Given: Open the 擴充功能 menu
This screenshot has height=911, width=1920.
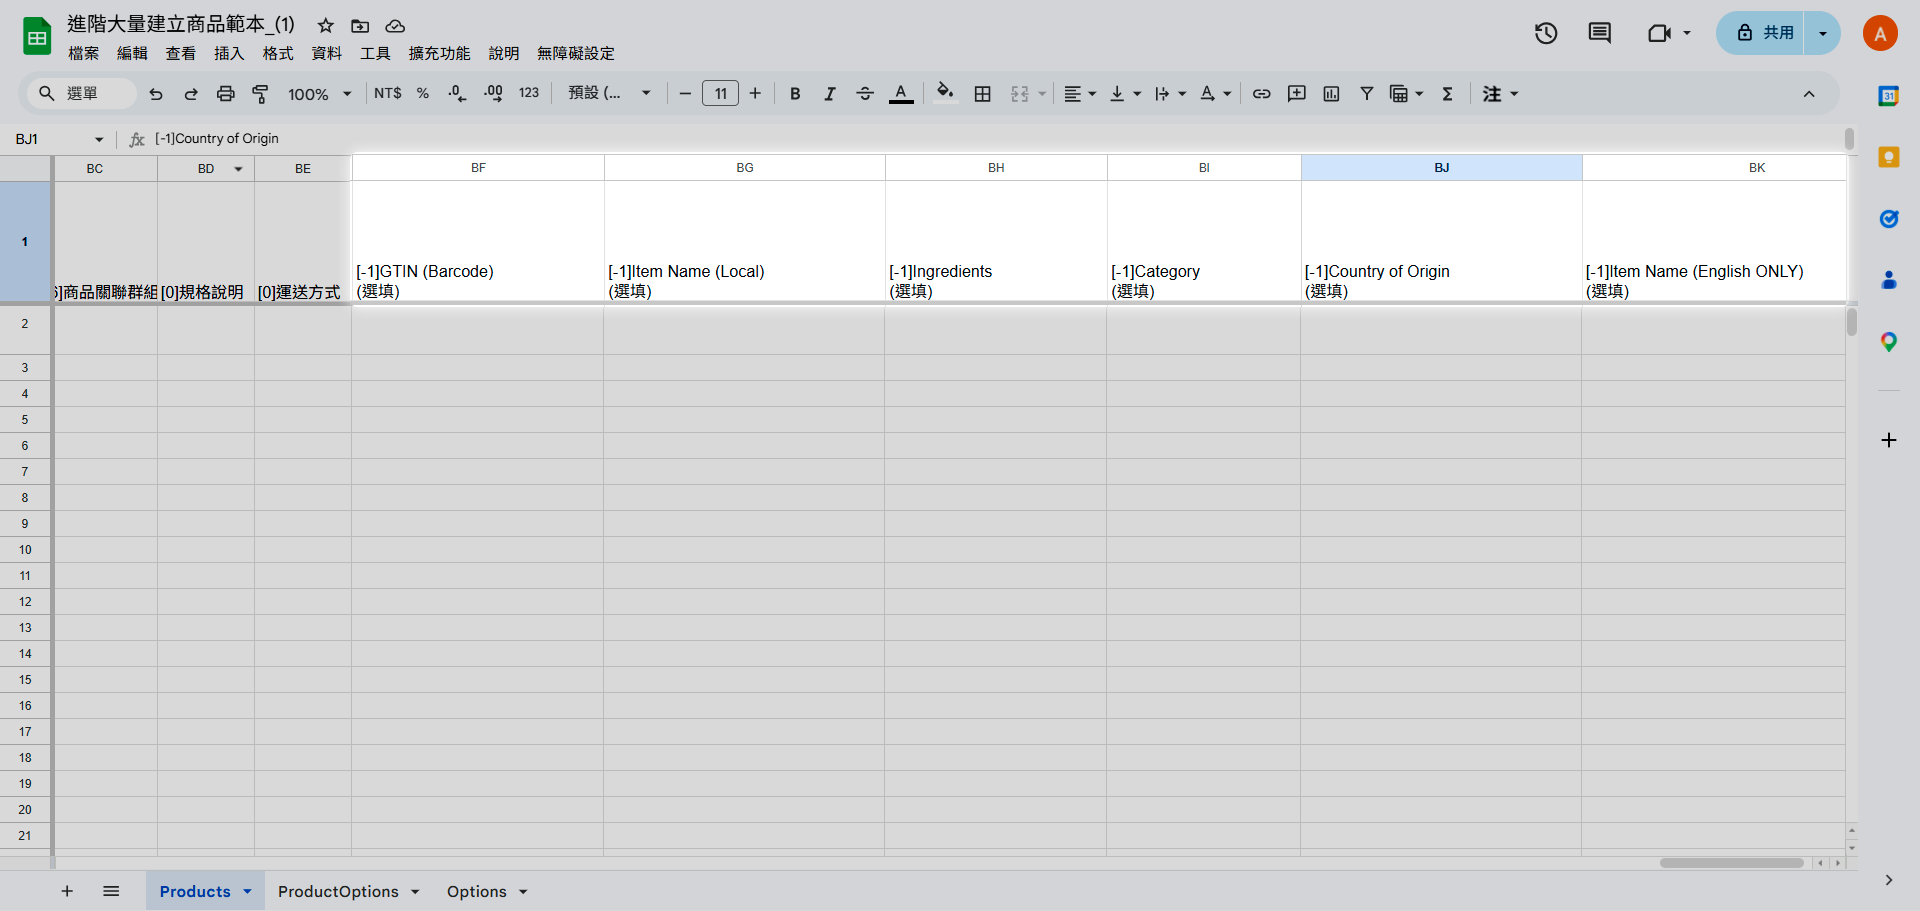Looking at the screenshot, I should coord(439,54).
